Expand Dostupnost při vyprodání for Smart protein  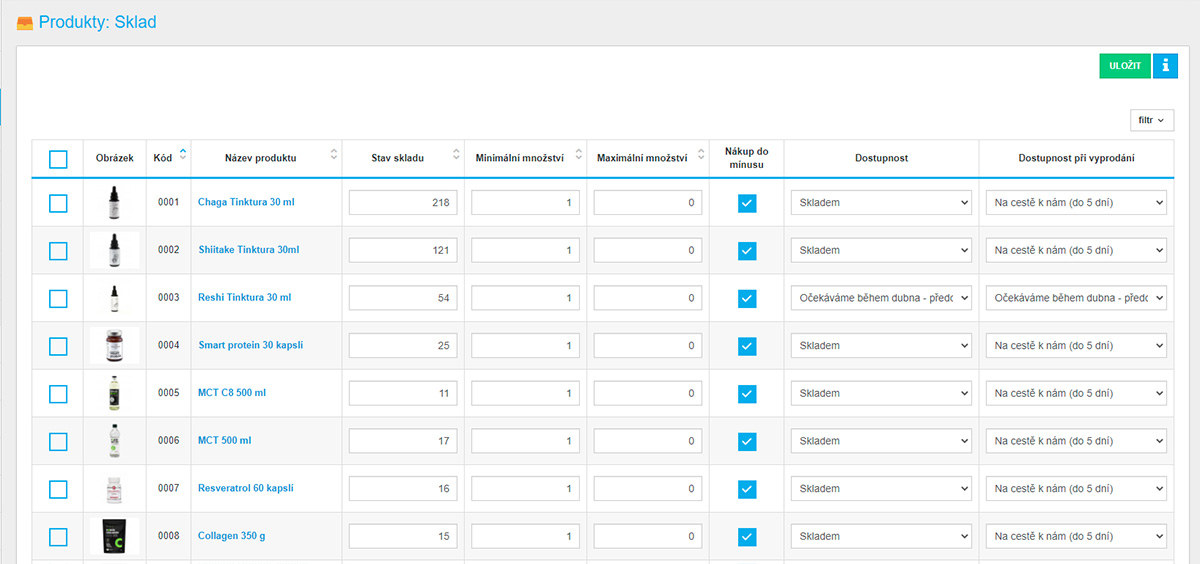tap(1075, 346)
